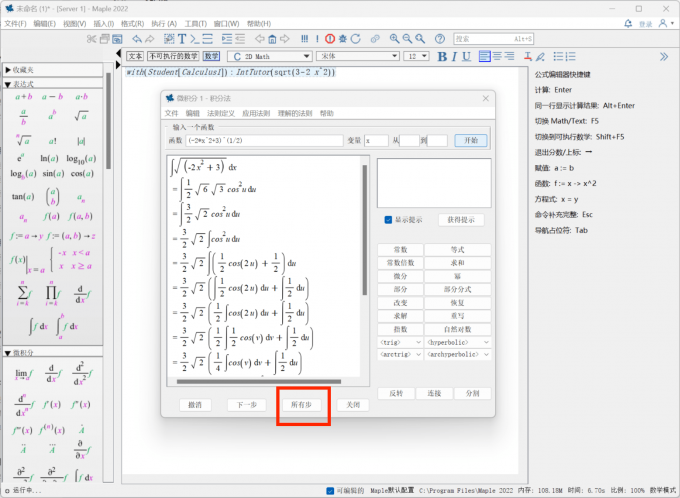
Task: Open the 插入(I) menu
Action: (104, 24)
